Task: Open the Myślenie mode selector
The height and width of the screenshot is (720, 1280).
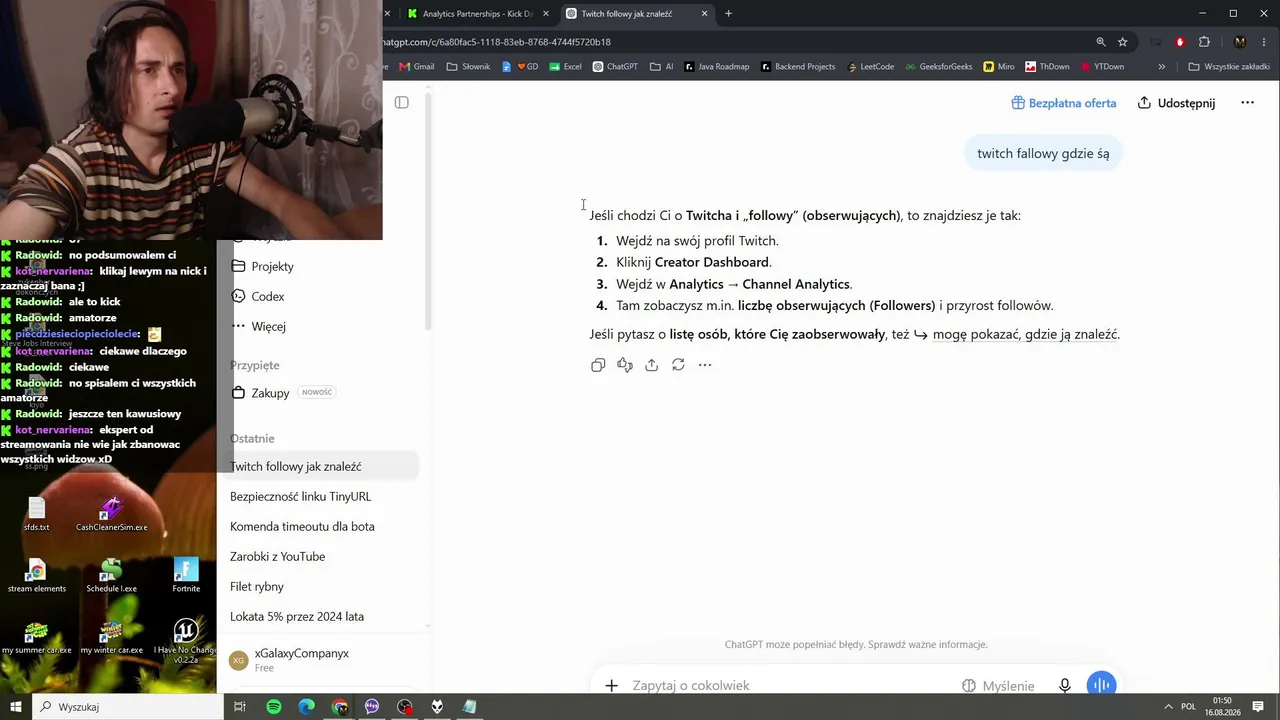Action: [998, 686]
